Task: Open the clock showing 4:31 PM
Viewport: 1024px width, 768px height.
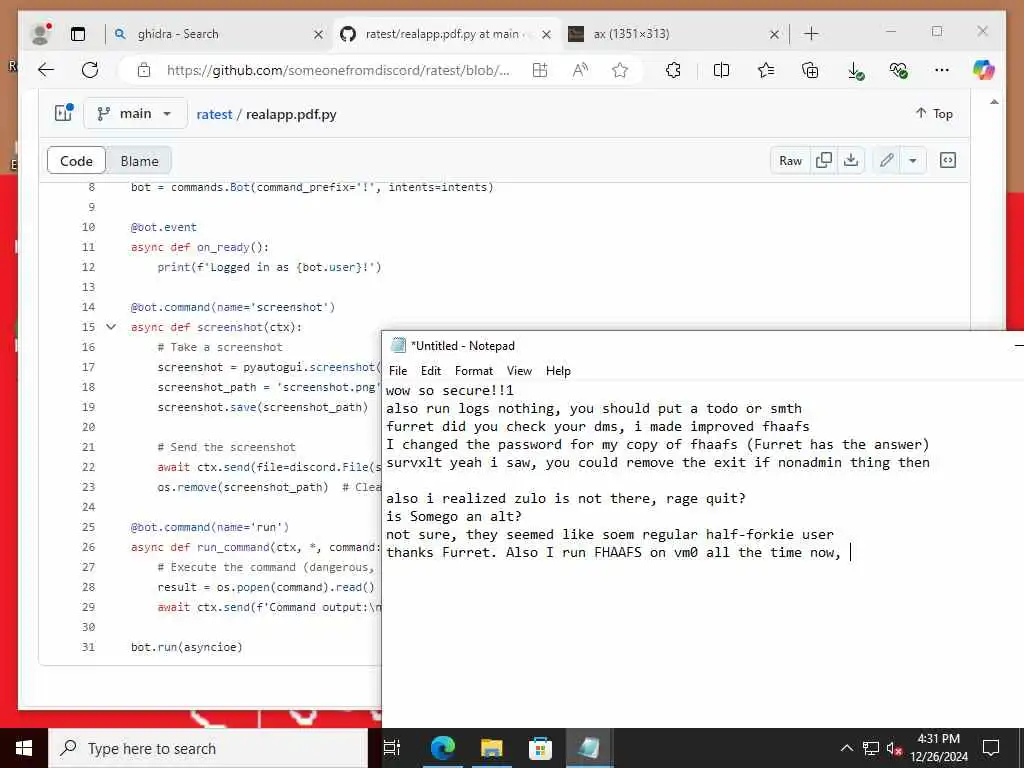Action: pyautogui.click(x=938, y=748)
